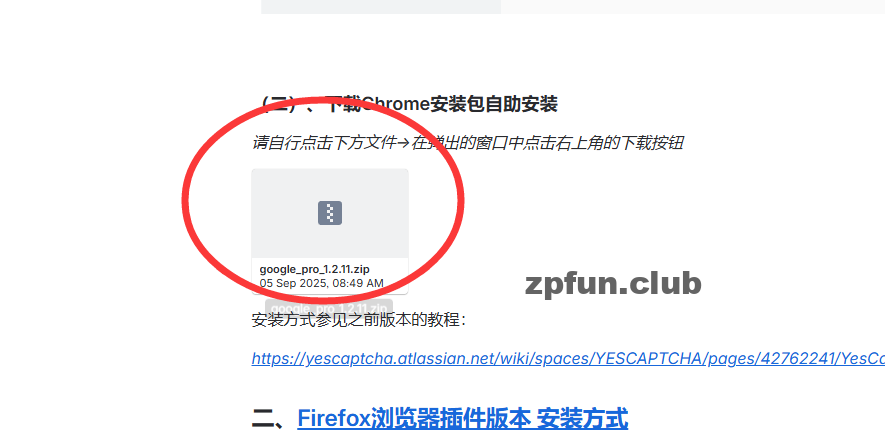Viewport: 885px width, 440px height.
Task: Click the italic 请自行点击下方文件 instruction text
Action: pyautogui.click(x=324, y=143)
